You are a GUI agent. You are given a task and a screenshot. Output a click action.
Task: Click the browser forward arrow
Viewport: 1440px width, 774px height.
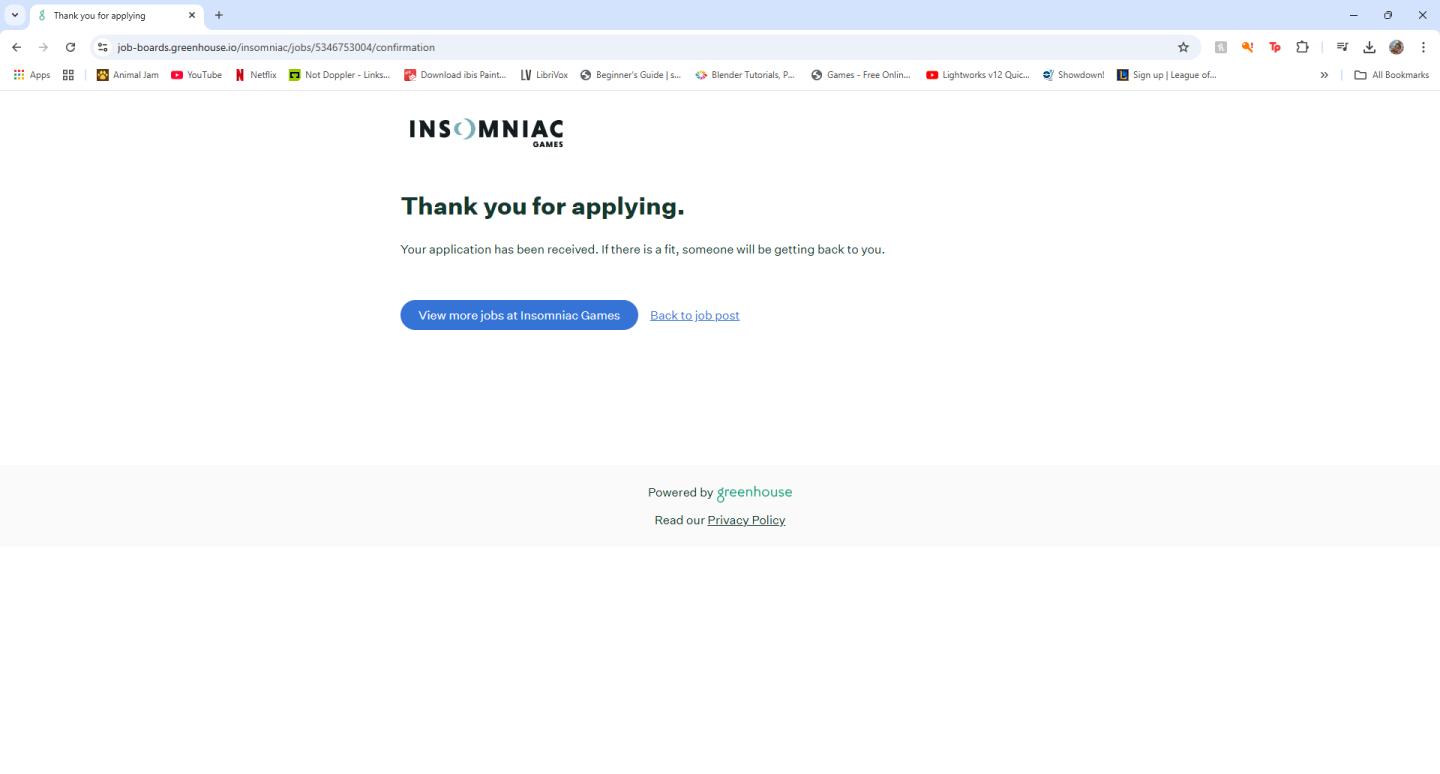[x=43, y=47]
